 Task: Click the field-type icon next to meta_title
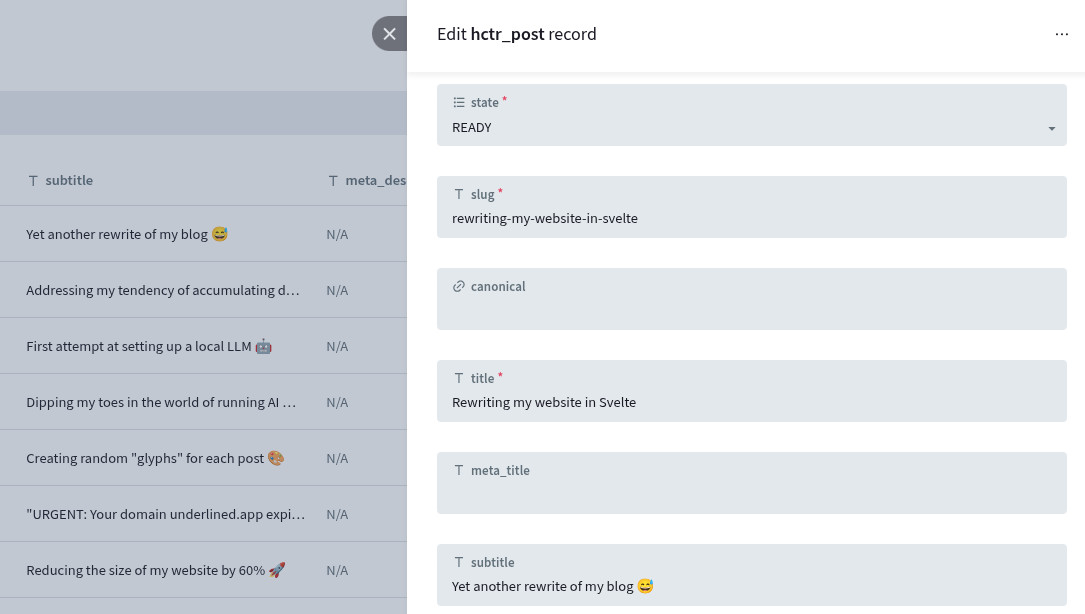(x=459, y=470)
